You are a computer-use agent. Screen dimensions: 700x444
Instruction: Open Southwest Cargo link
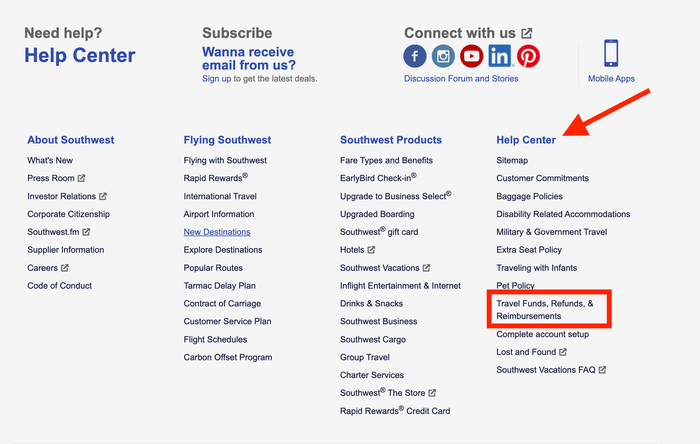pyautogui.click(x=373, y=340)
